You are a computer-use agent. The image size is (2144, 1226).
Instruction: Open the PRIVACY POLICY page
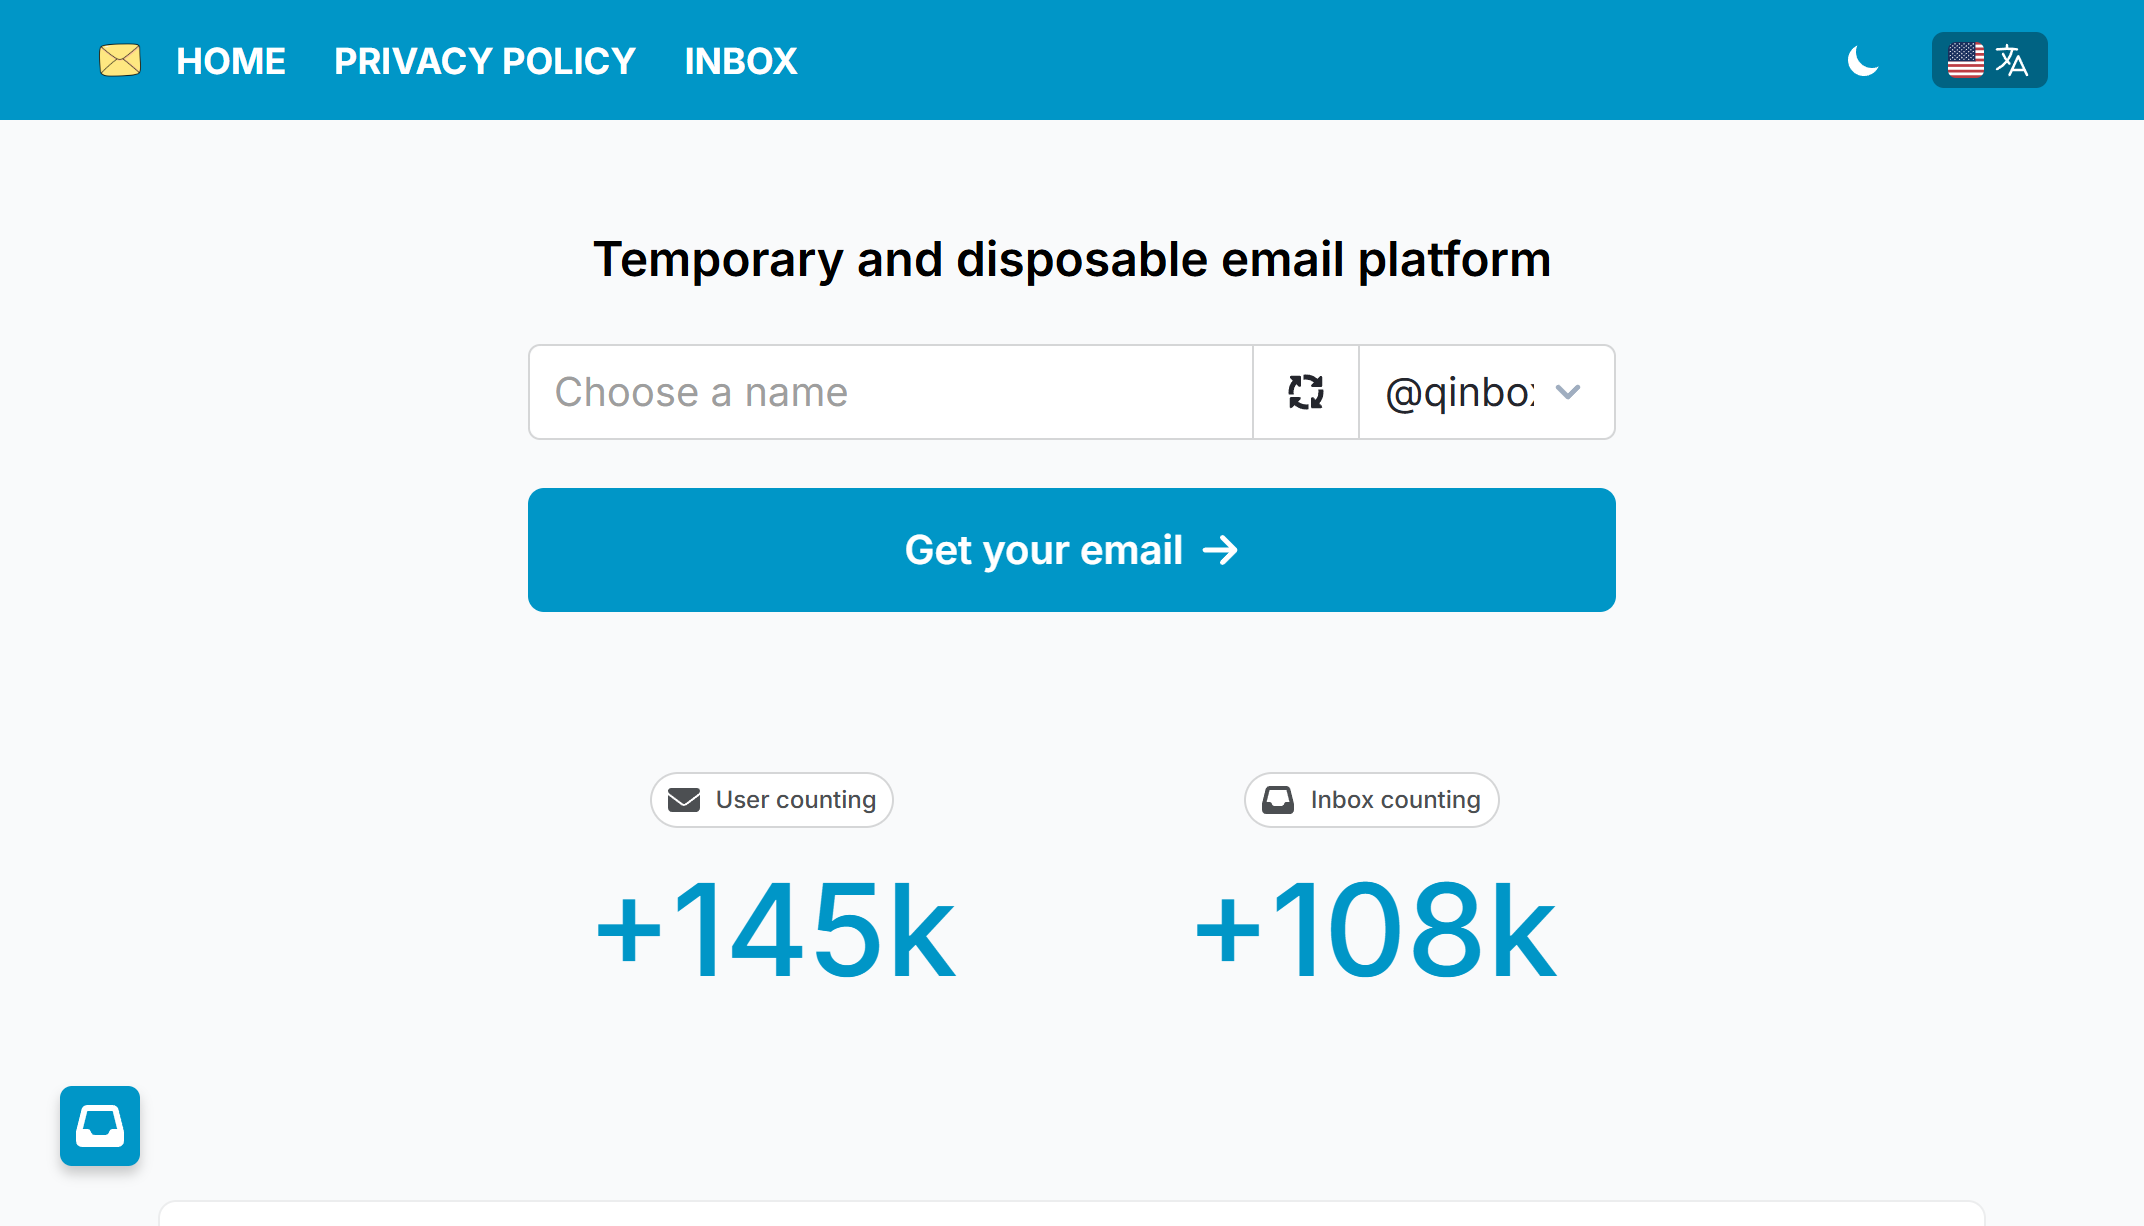tap(485, 61)
